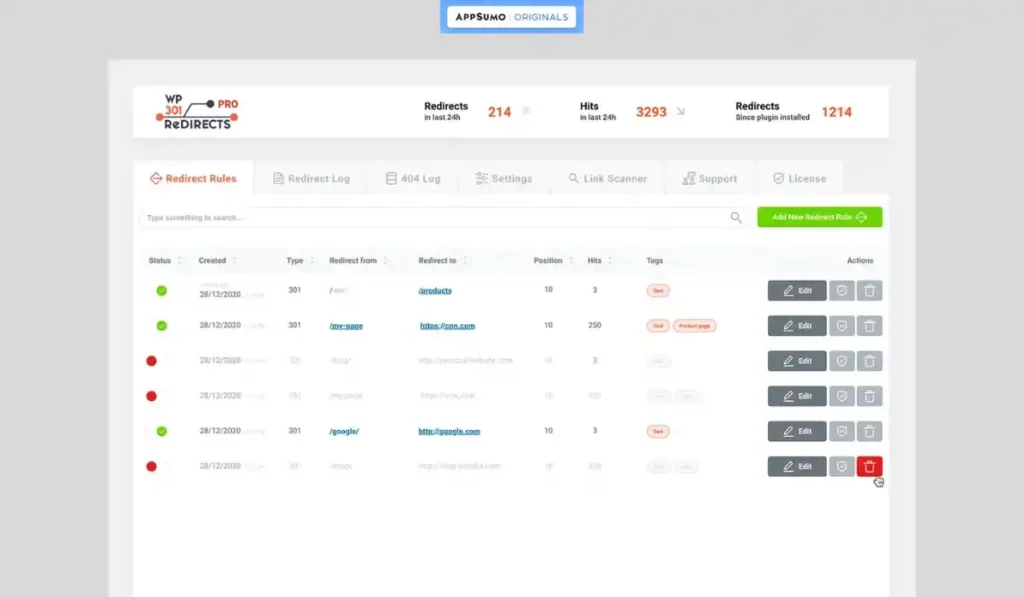The height and width of the screenshot is (597, 1024).
Task: Delete the /products redirect using its trash icon
Action: pos(869,291)
